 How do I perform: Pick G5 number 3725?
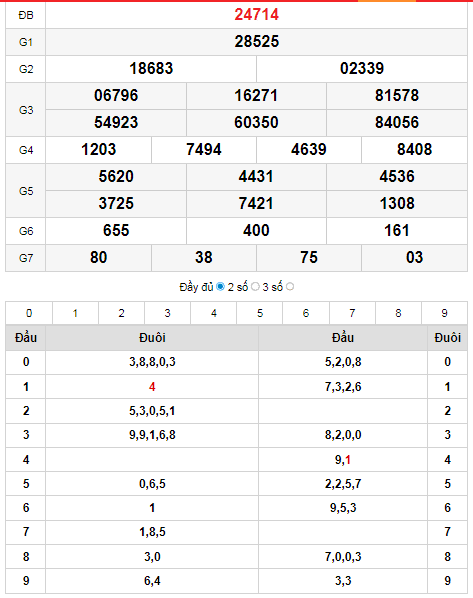[116, 204]
